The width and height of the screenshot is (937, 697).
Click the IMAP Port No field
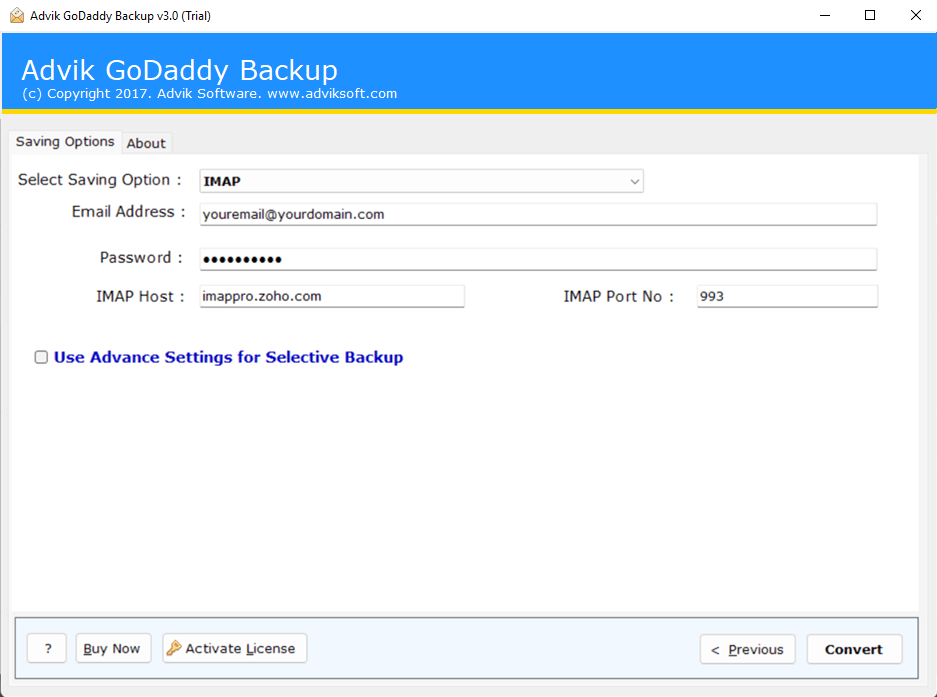[787, 296]
